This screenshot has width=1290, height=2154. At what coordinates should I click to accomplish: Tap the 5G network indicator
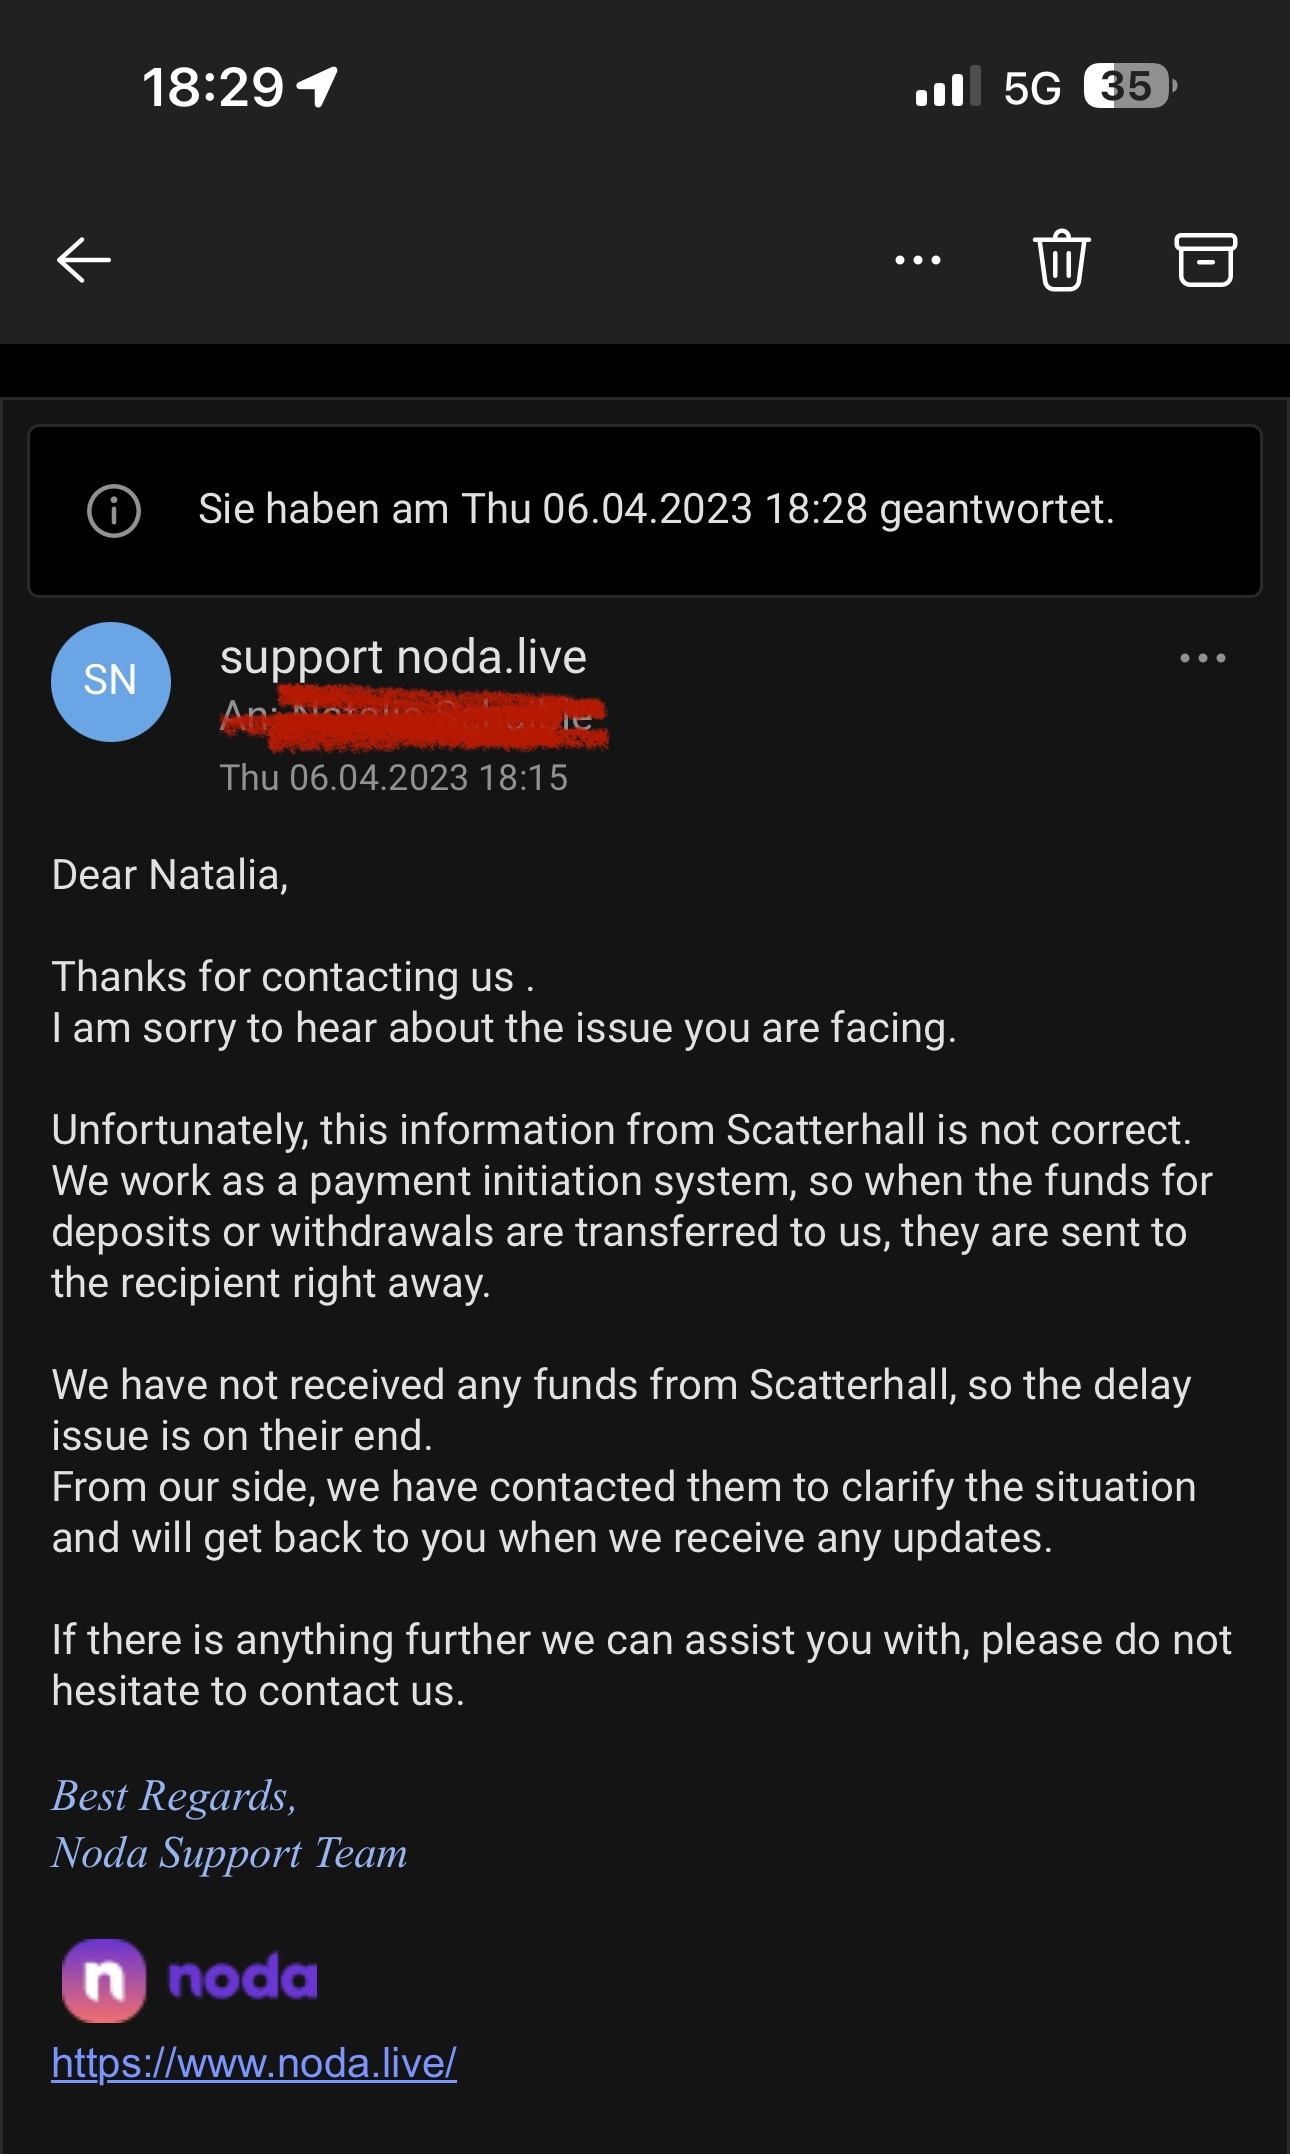1032,88
